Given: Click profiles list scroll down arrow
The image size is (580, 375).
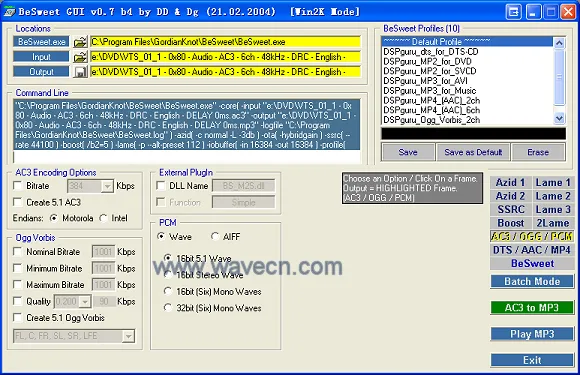Looking at the screenshot, I should click(559, 118).
